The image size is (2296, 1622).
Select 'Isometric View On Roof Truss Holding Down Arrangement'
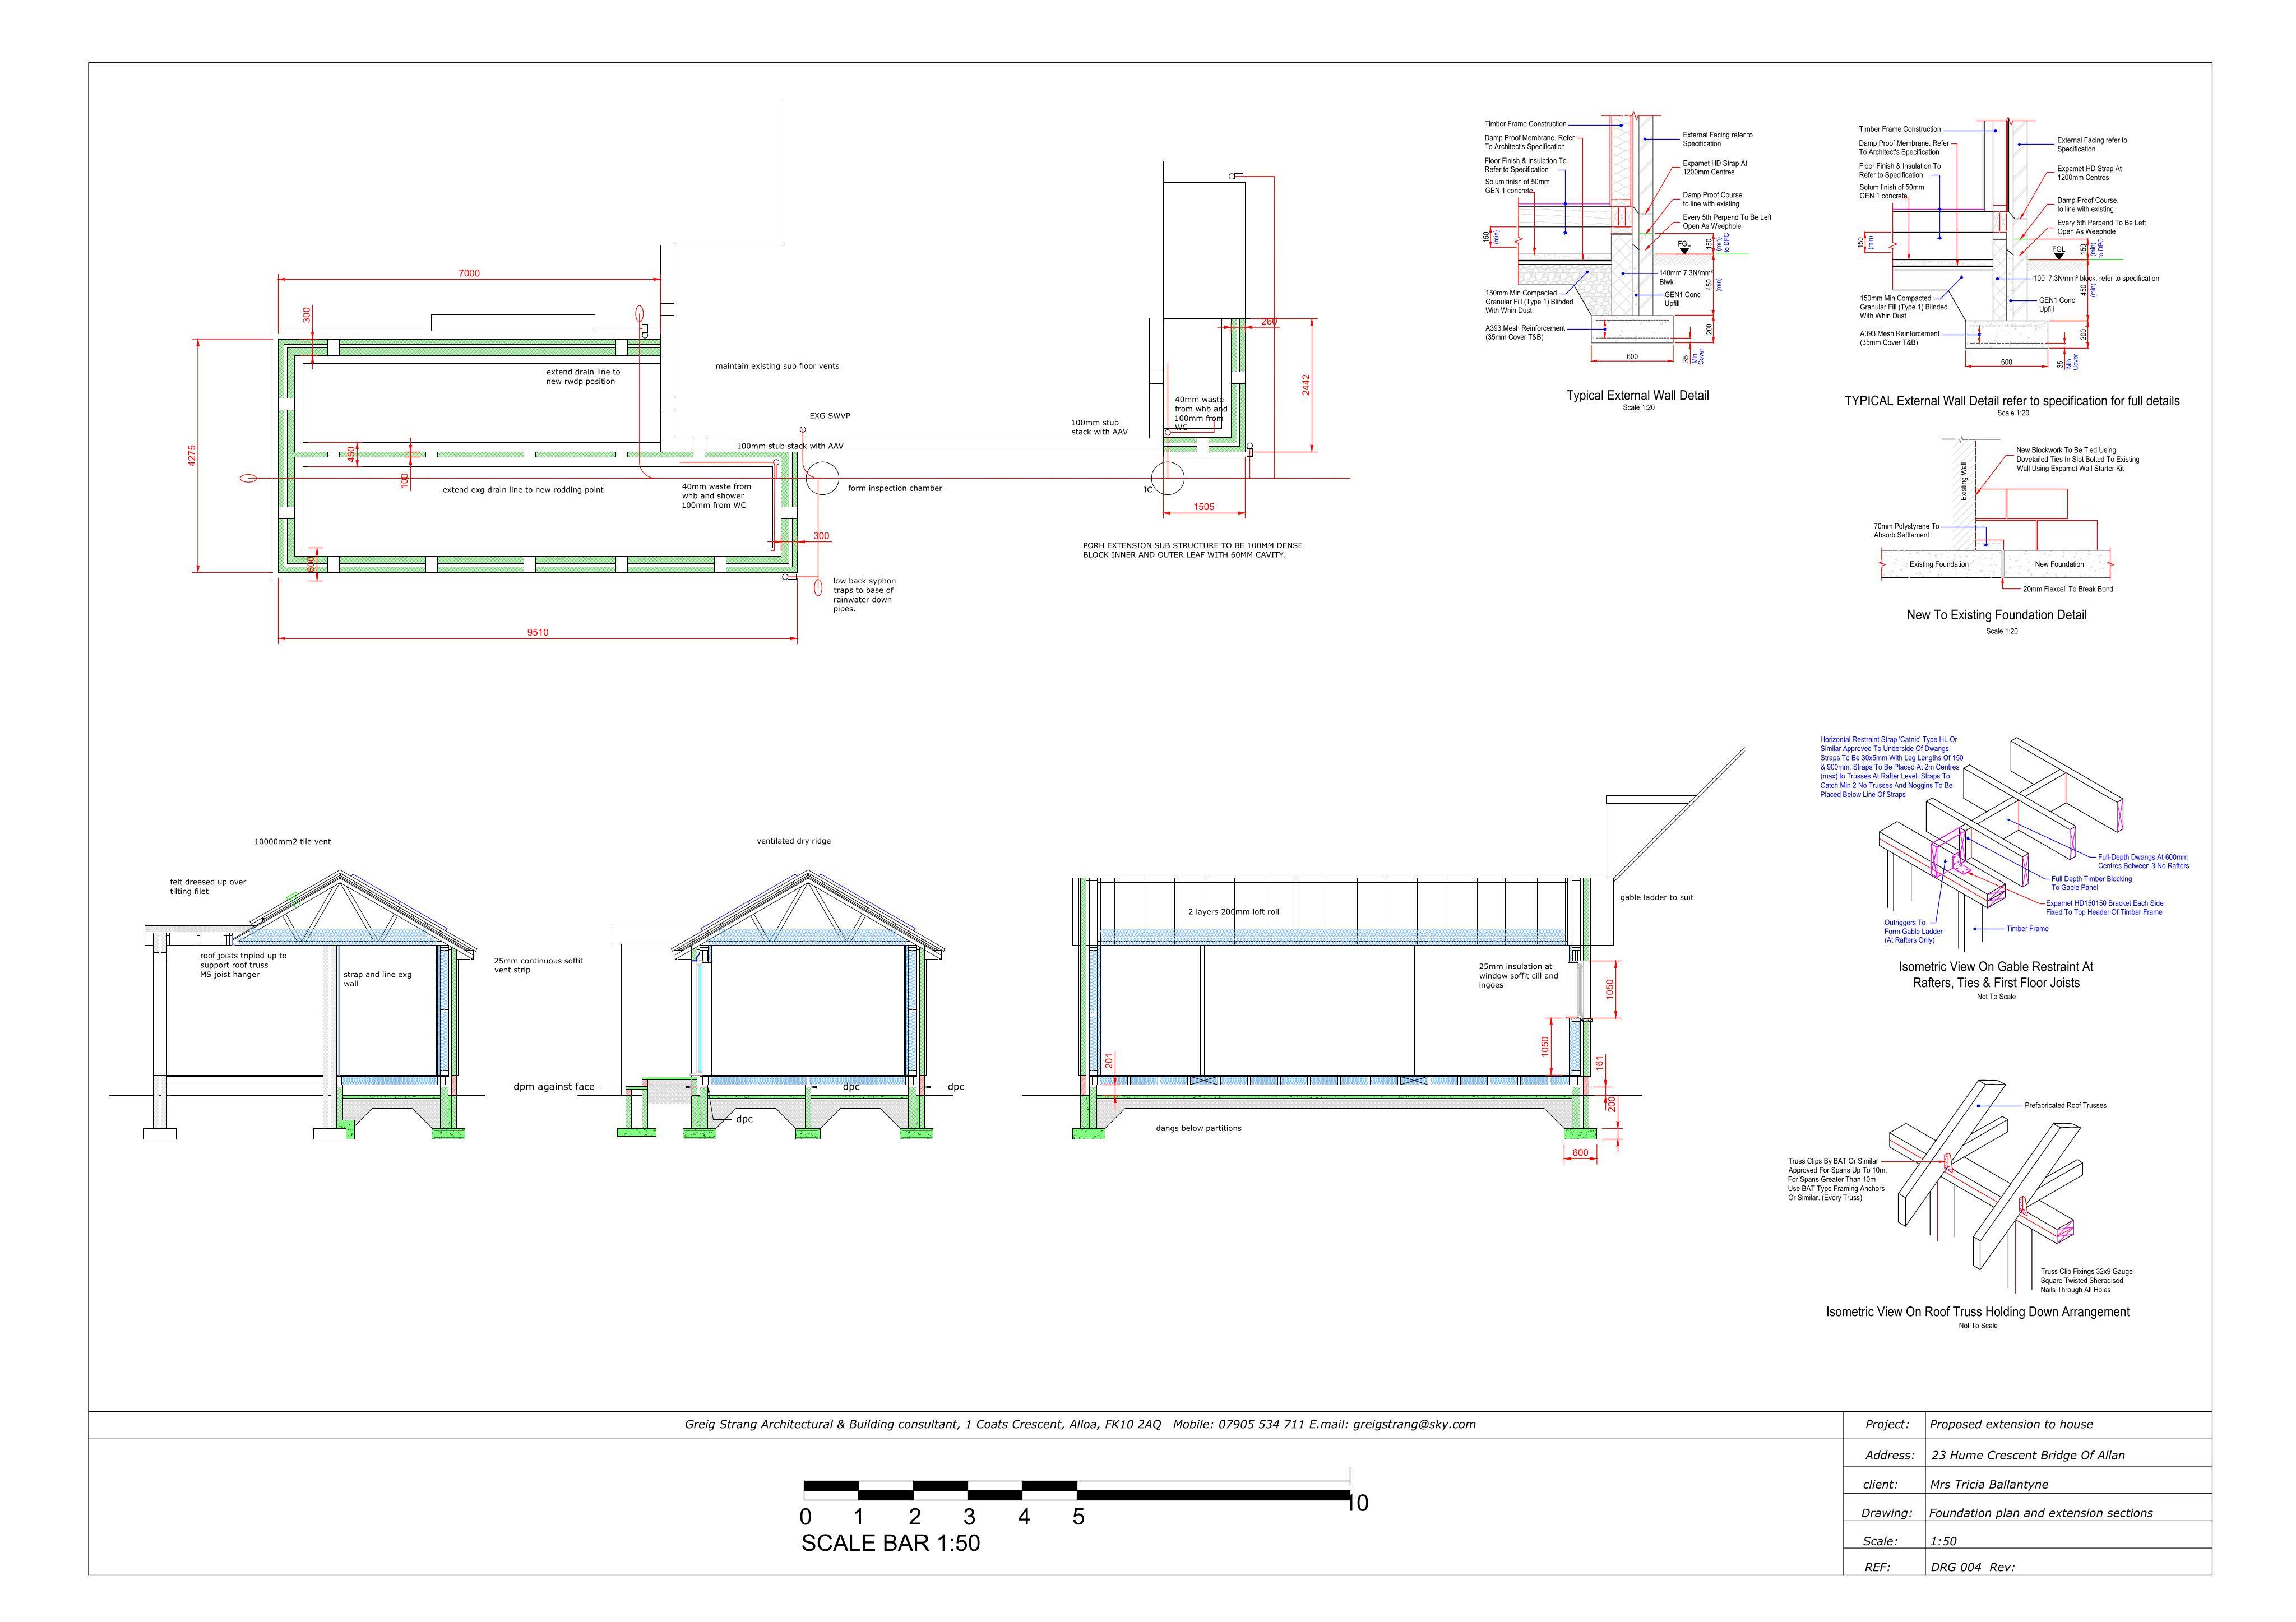coord(1977,1312)
